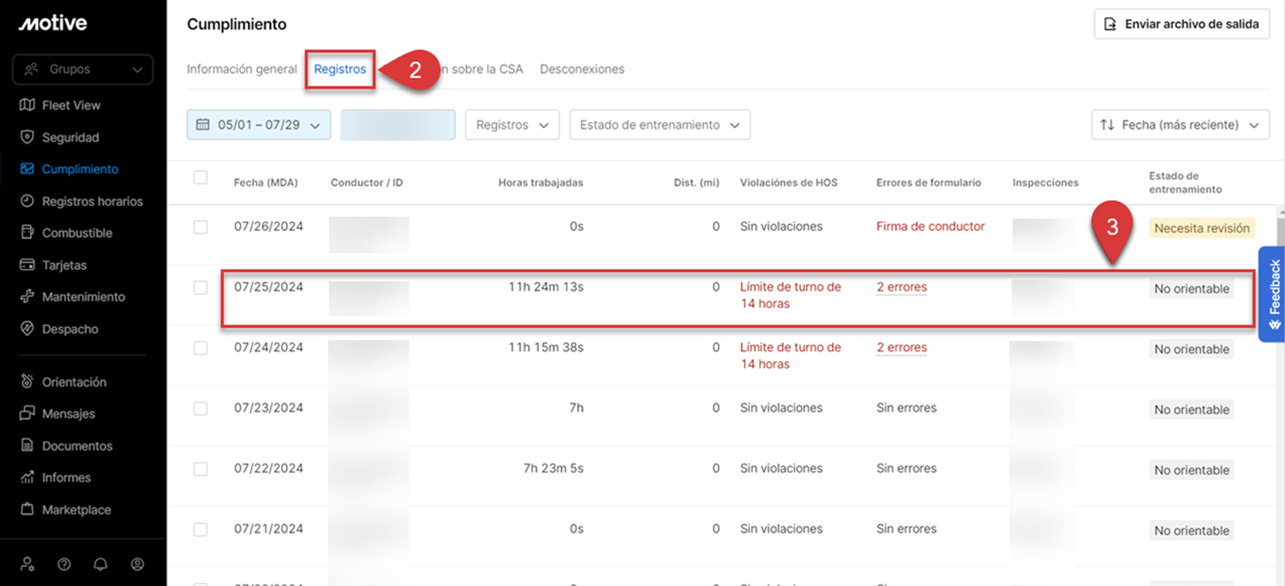This screenshot has height=586, width=1285.
Task: Check the box for the 07/24/2024 row
Action: (x=200, y=348)
